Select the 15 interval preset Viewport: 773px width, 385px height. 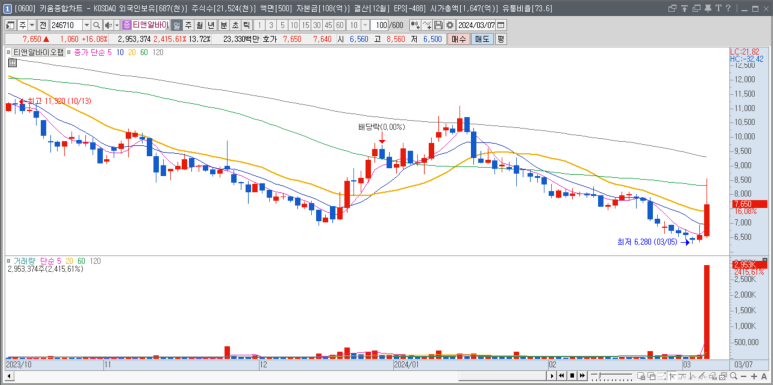[306, 25]
